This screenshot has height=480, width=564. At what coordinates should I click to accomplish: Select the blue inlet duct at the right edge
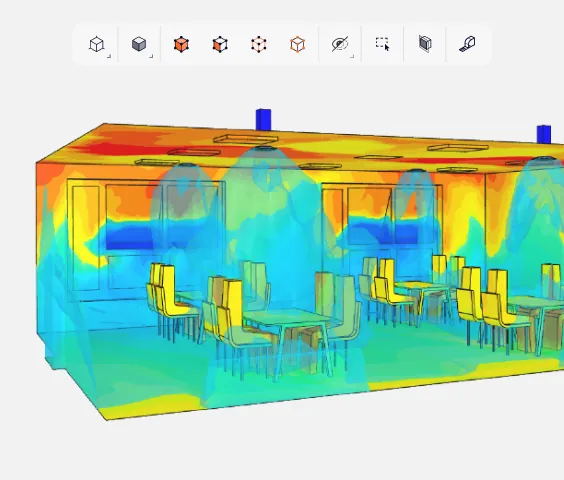pyautogui.click(x=543, y=134)
